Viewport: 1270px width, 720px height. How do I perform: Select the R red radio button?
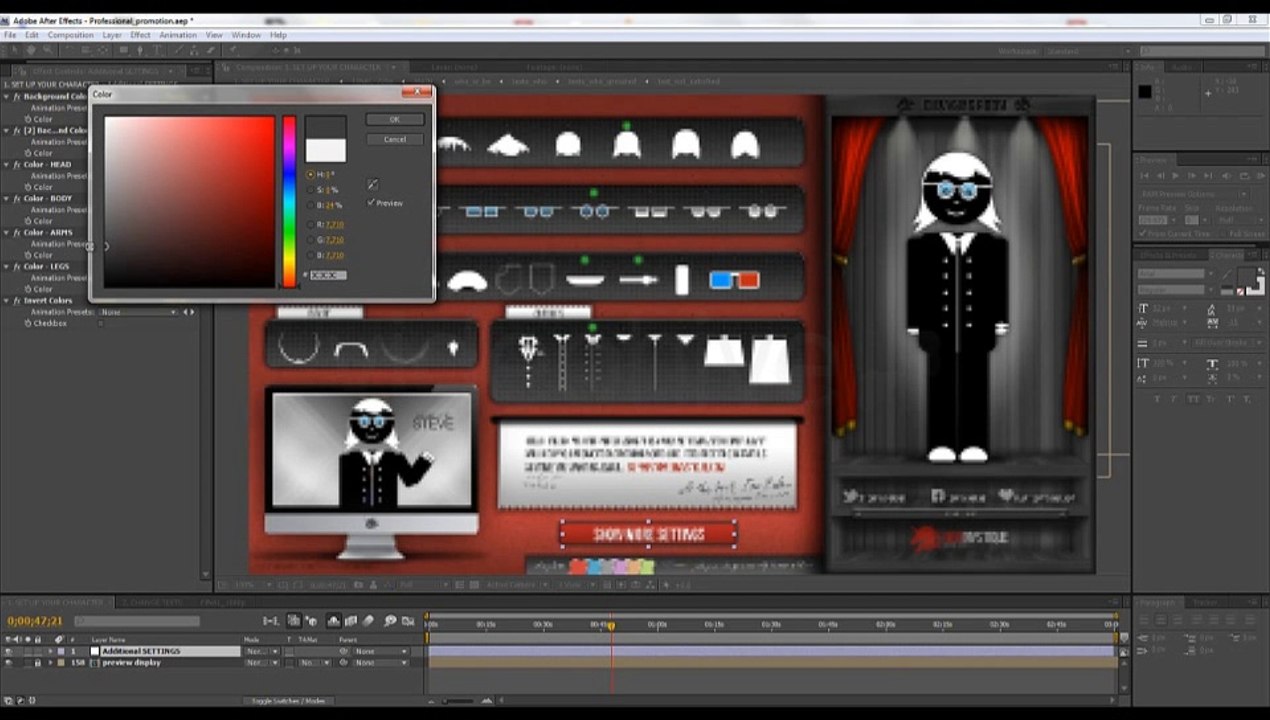[x=310, y=225]
